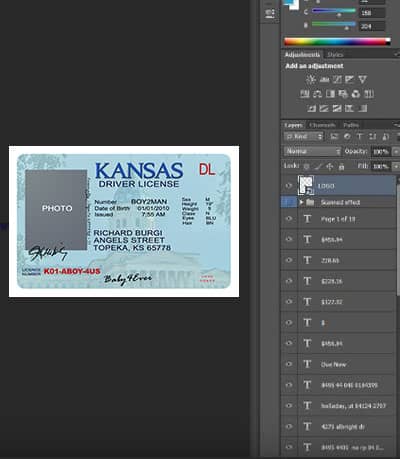Select the $122.02 text layer

347,302
